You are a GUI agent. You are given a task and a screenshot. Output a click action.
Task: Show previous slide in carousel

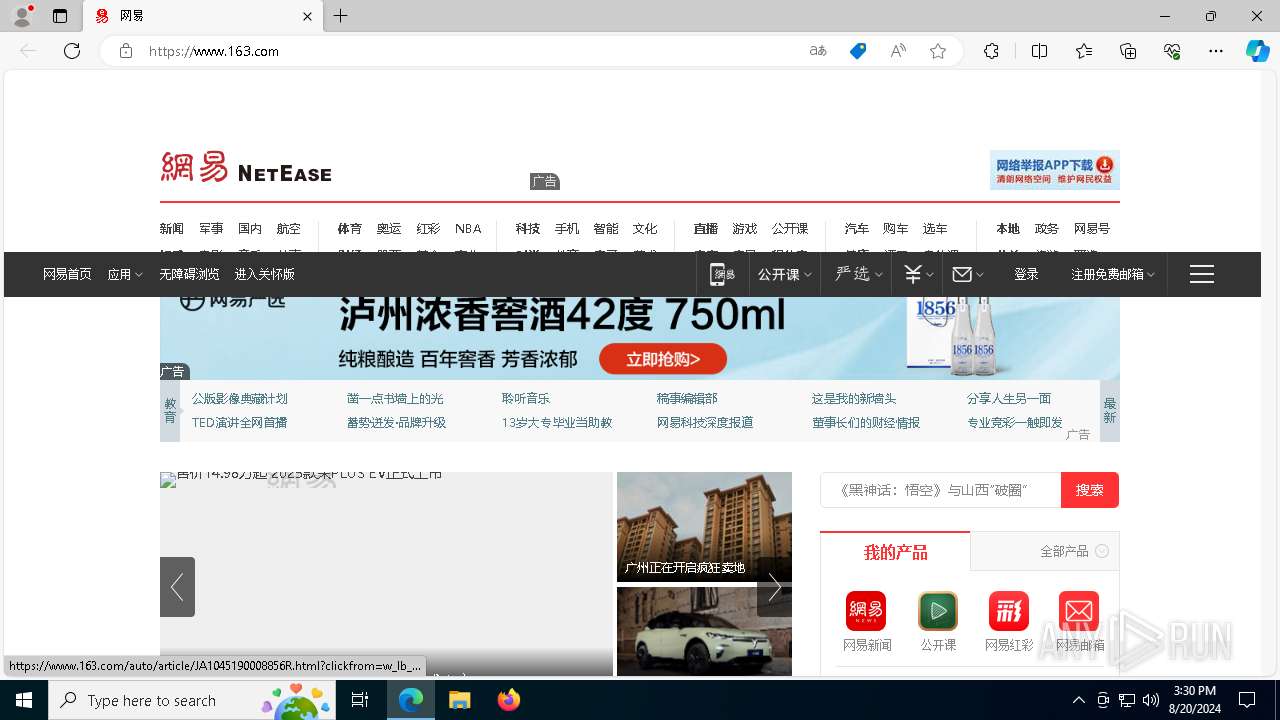[177, 587]
